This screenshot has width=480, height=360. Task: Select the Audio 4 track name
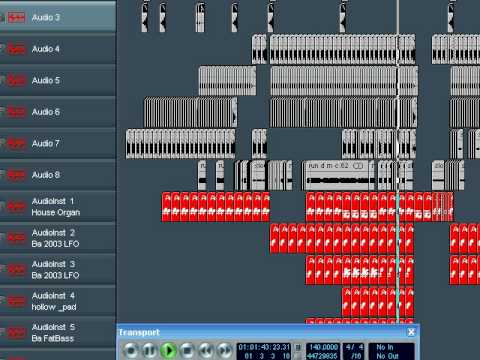tap(46, 49)
